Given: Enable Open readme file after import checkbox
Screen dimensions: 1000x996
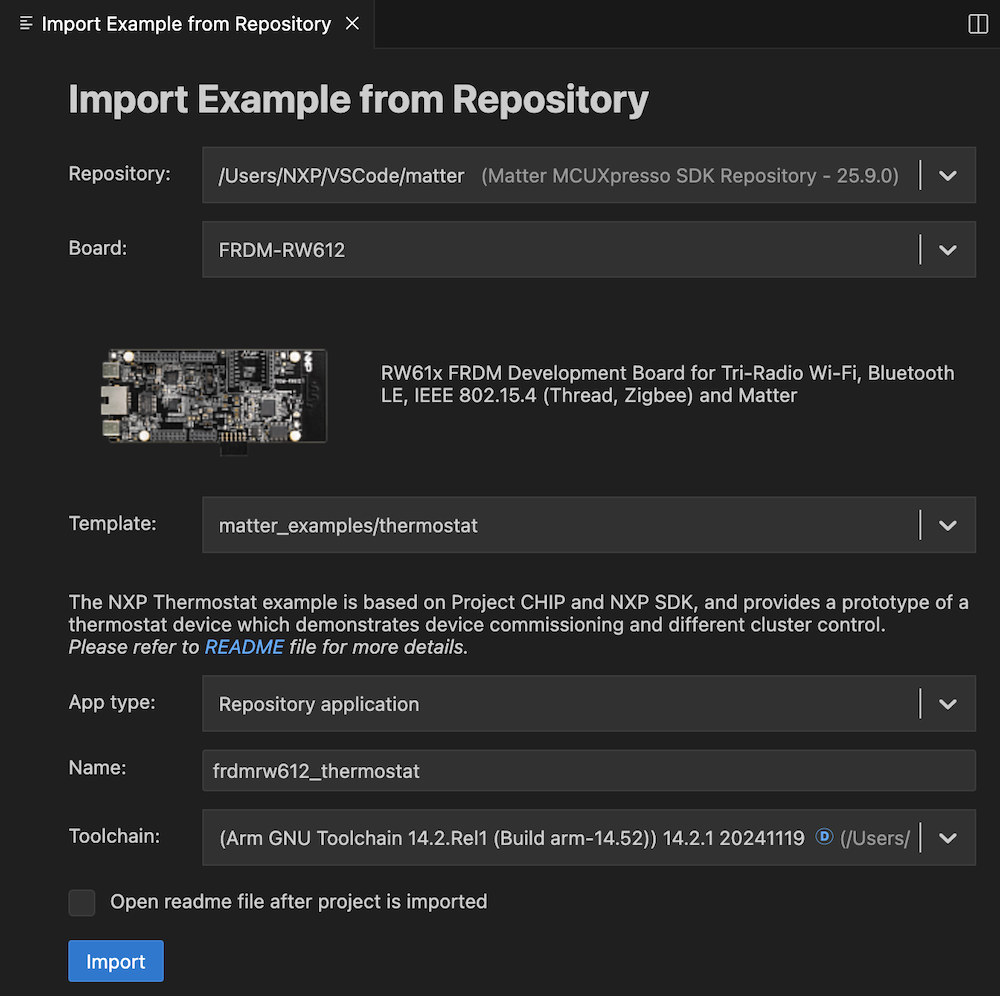Looking at the screenshot, I should pyautogui.click(x=82, y=902).
